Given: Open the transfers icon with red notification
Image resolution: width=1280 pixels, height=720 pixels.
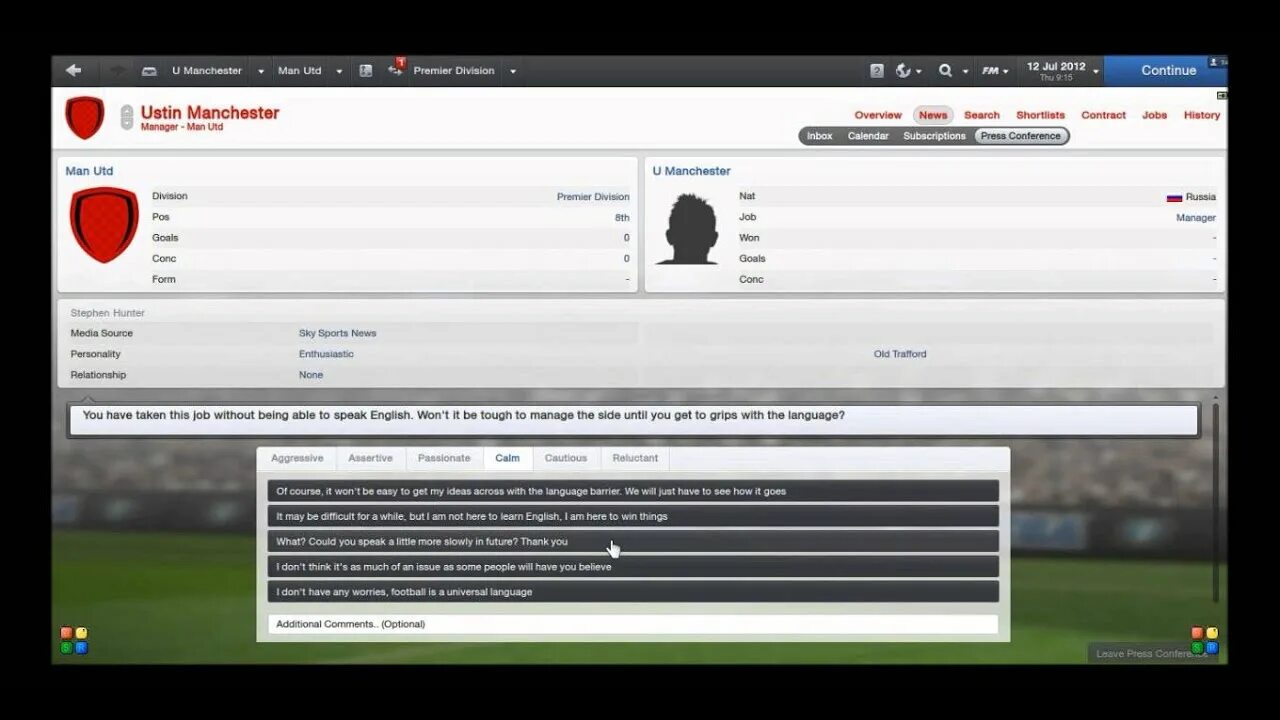Looking at the screenshot, I should point(396,69).
